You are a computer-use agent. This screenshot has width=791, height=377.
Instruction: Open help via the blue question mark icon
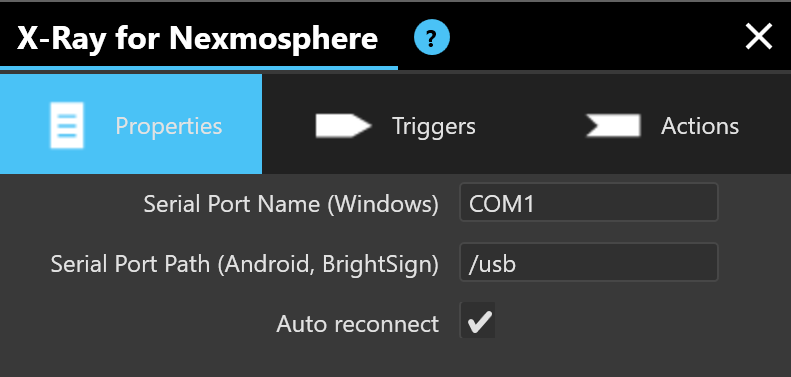[x=432, y=37]
